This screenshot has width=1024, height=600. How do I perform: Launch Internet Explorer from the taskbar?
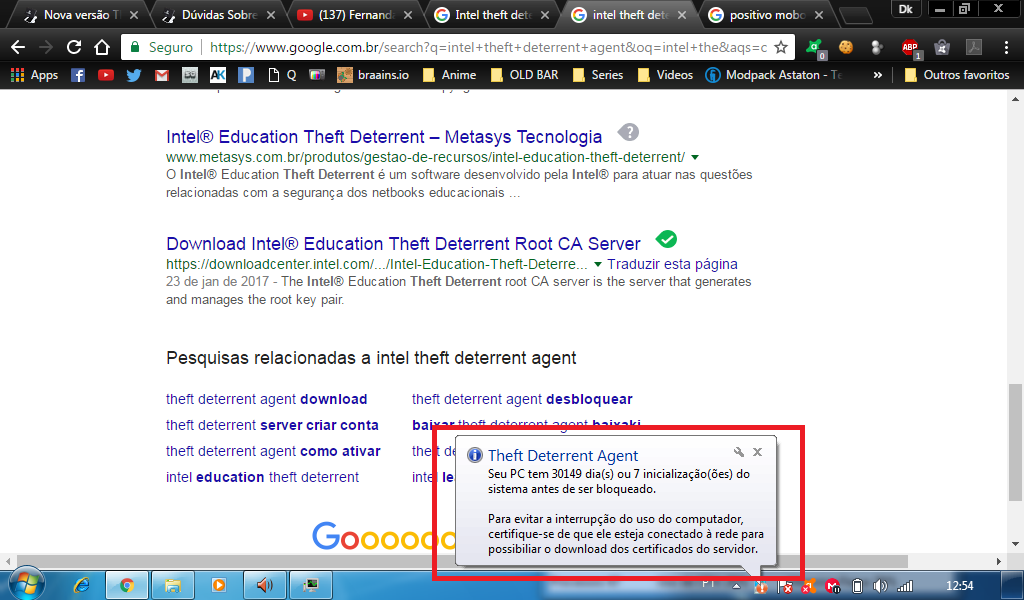[x=82, y=585]
